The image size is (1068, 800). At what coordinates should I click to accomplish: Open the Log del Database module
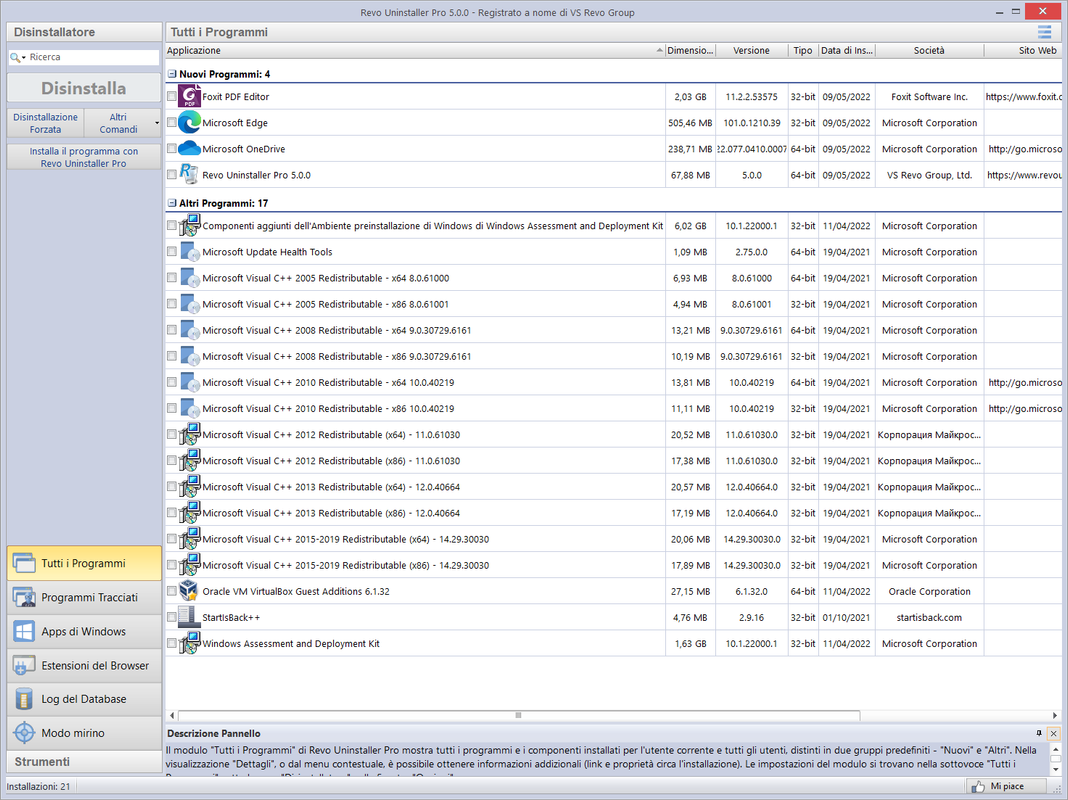pos(84,699)
